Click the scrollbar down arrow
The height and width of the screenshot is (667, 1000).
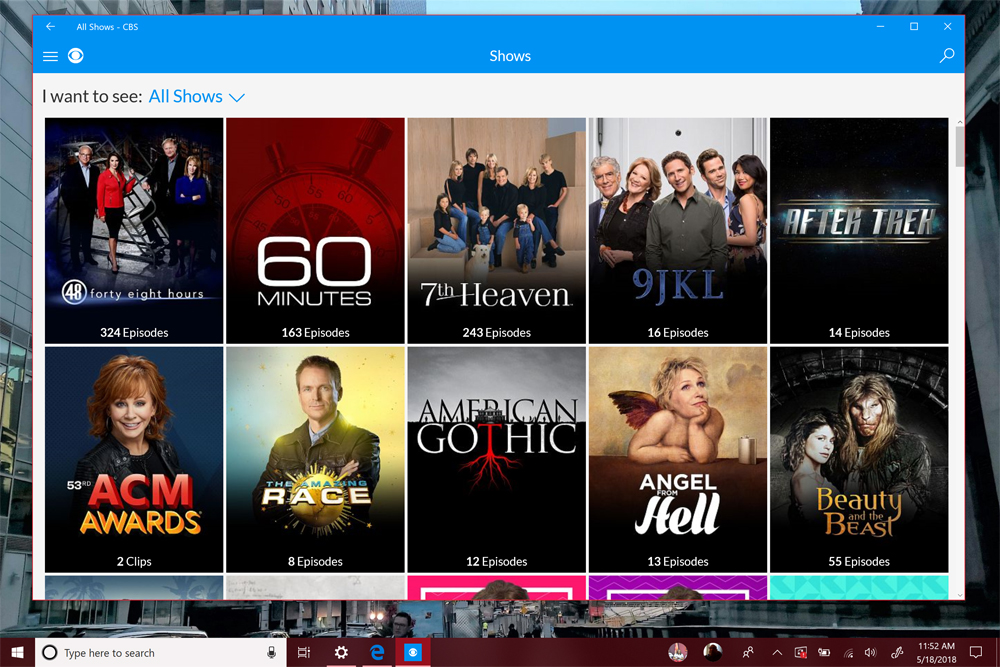[x=959, y=595]
